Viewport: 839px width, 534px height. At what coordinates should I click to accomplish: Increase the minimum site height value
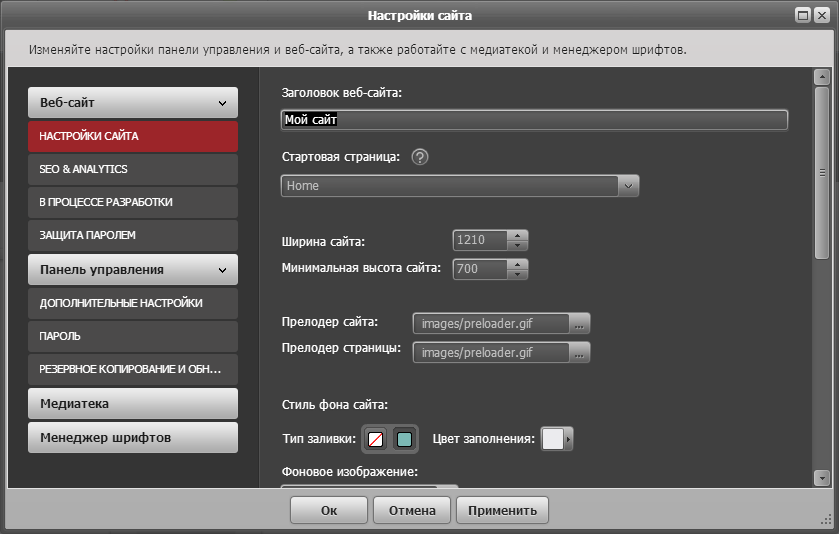click(517, 264)
